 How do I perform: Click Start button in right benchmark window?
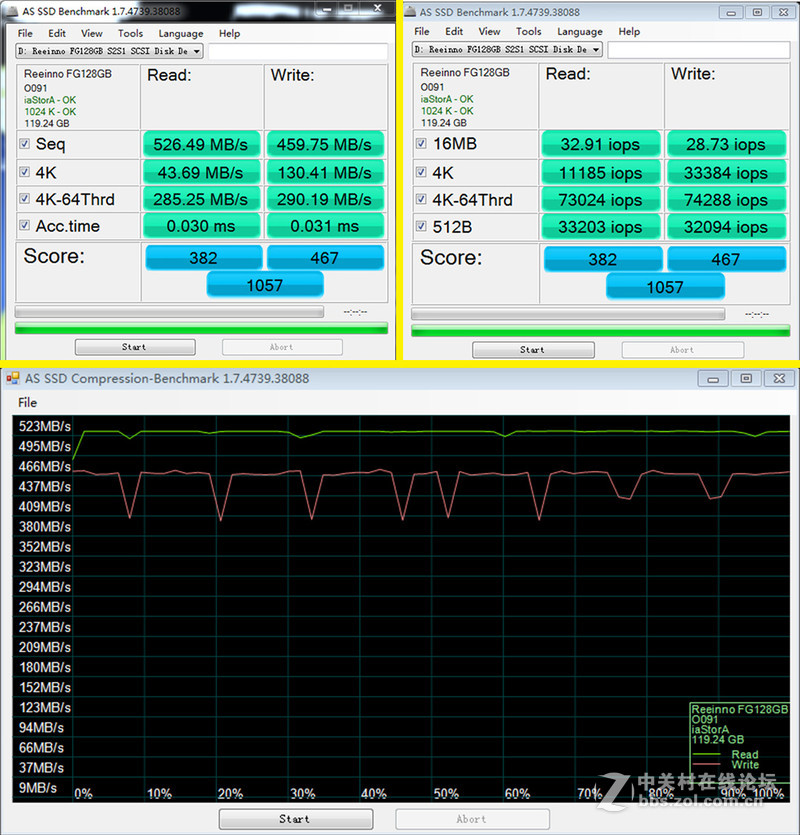coord(533,350)
